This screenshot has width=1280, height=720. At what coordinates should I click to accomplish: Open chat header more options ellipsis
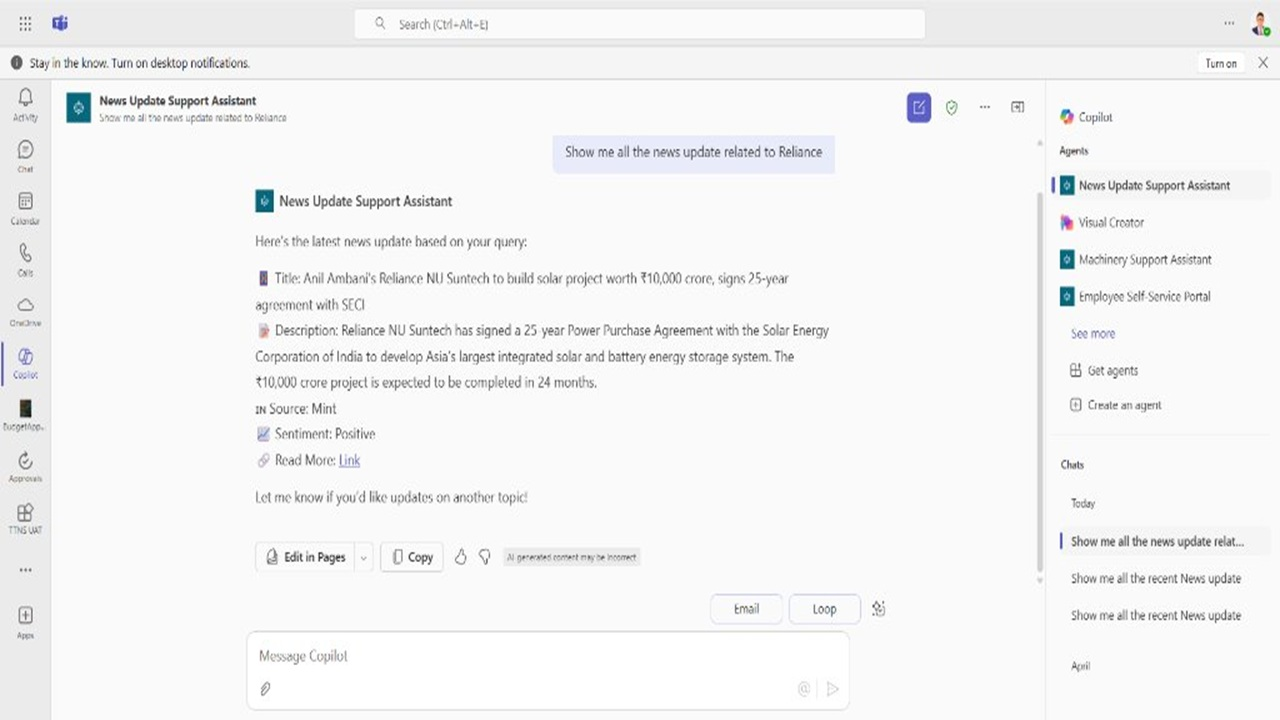point(985,107)
